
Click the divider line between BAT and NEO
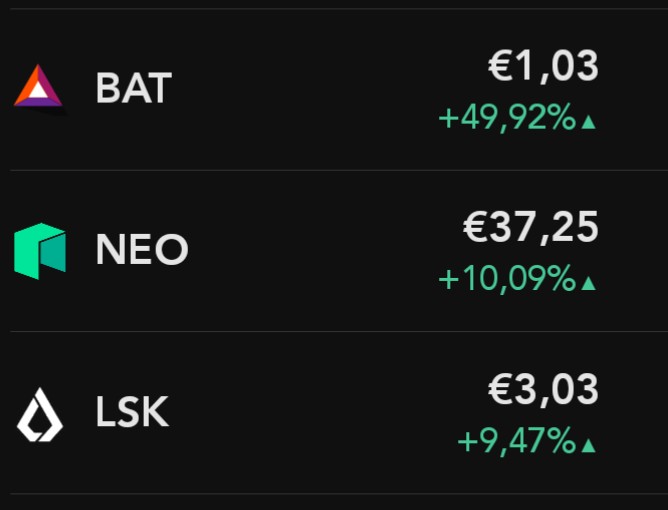point(334,170)
